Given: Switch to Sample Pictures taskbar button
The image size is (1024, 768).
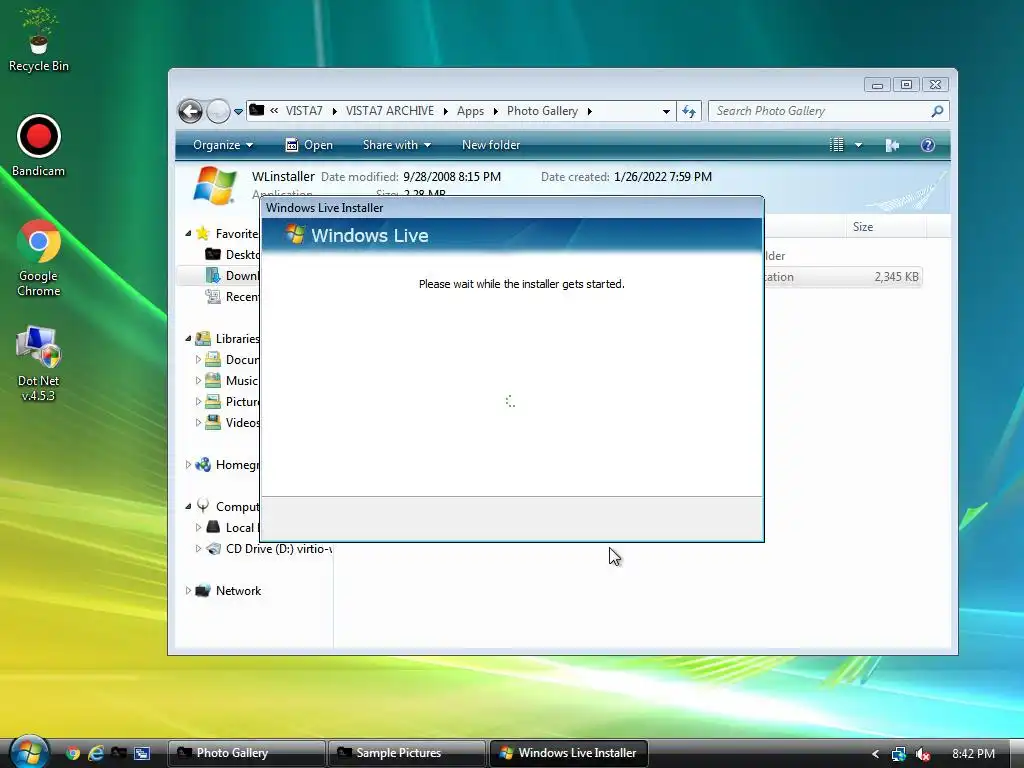Looking at the screenshot, I should 407,753.
